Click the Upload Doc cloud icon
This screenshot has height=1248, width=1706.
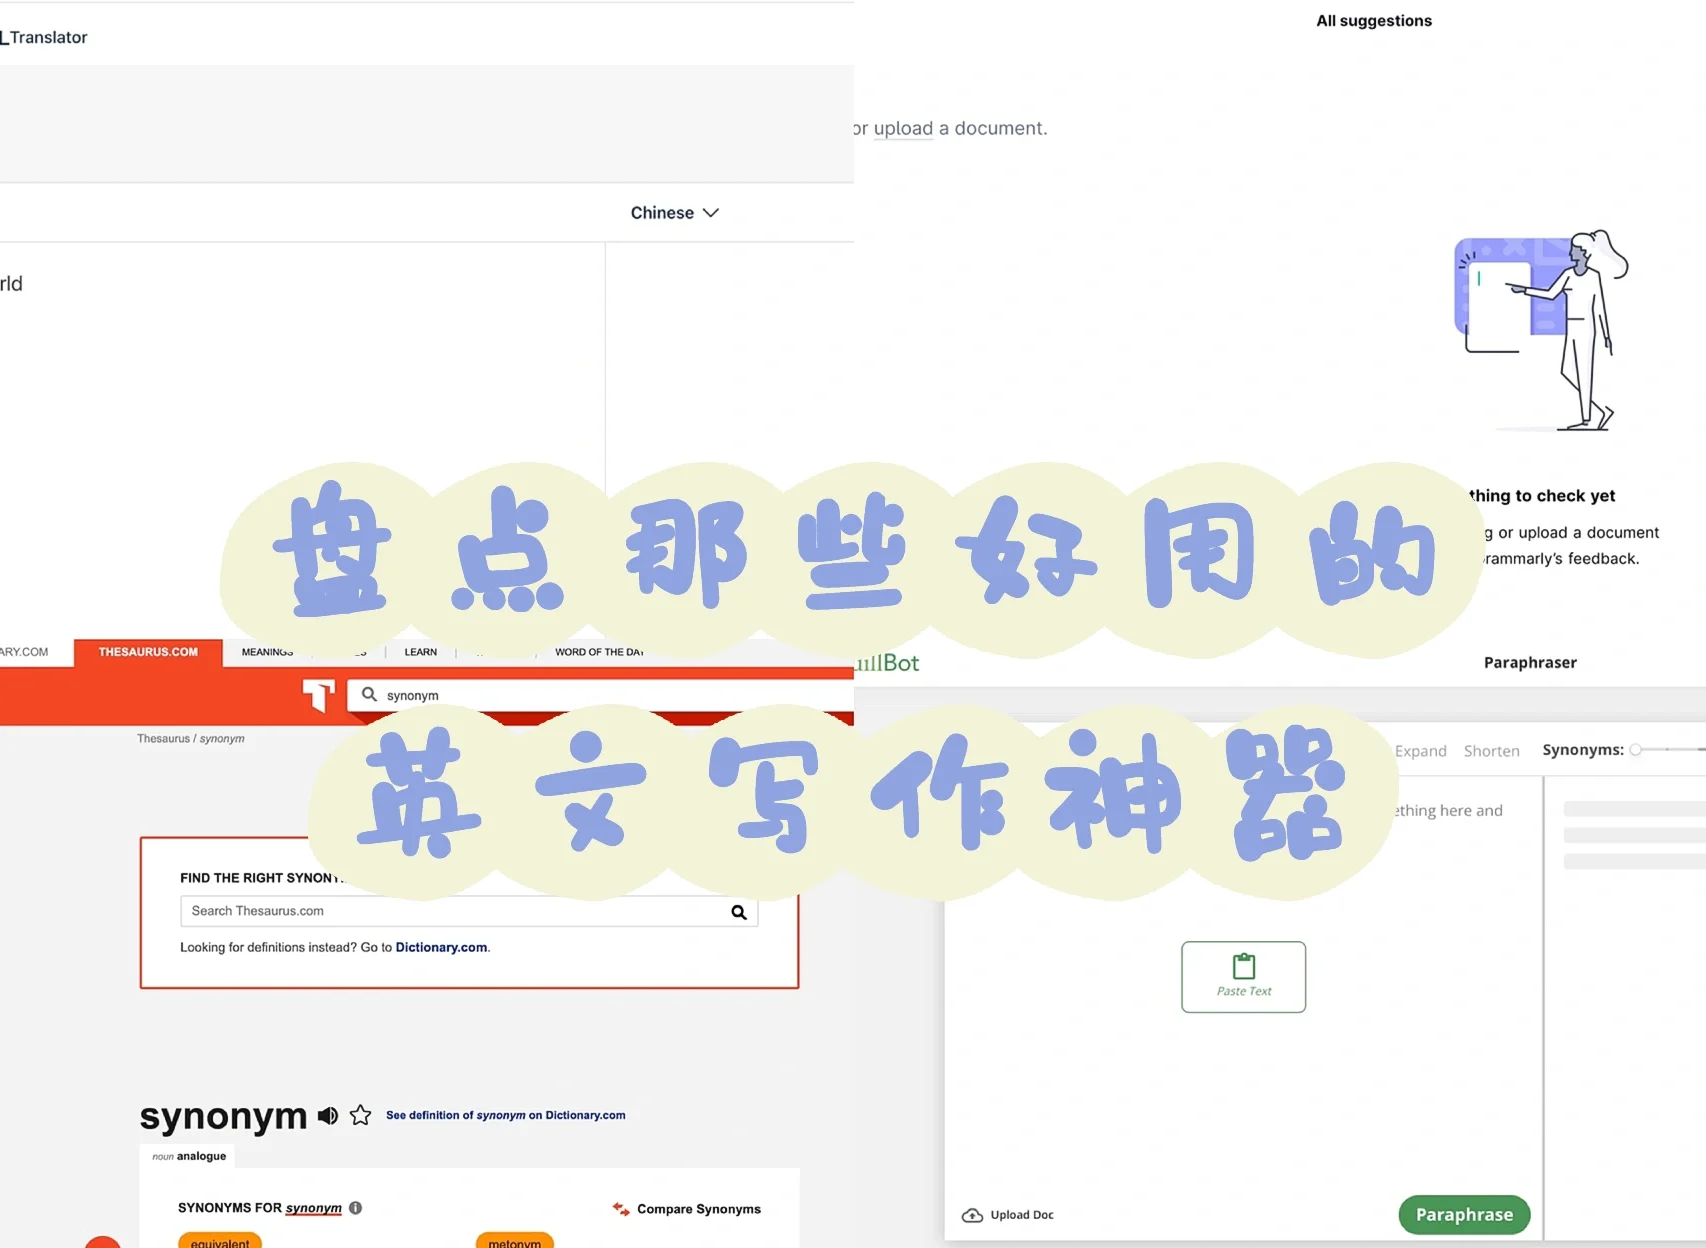coord(972,1215)
